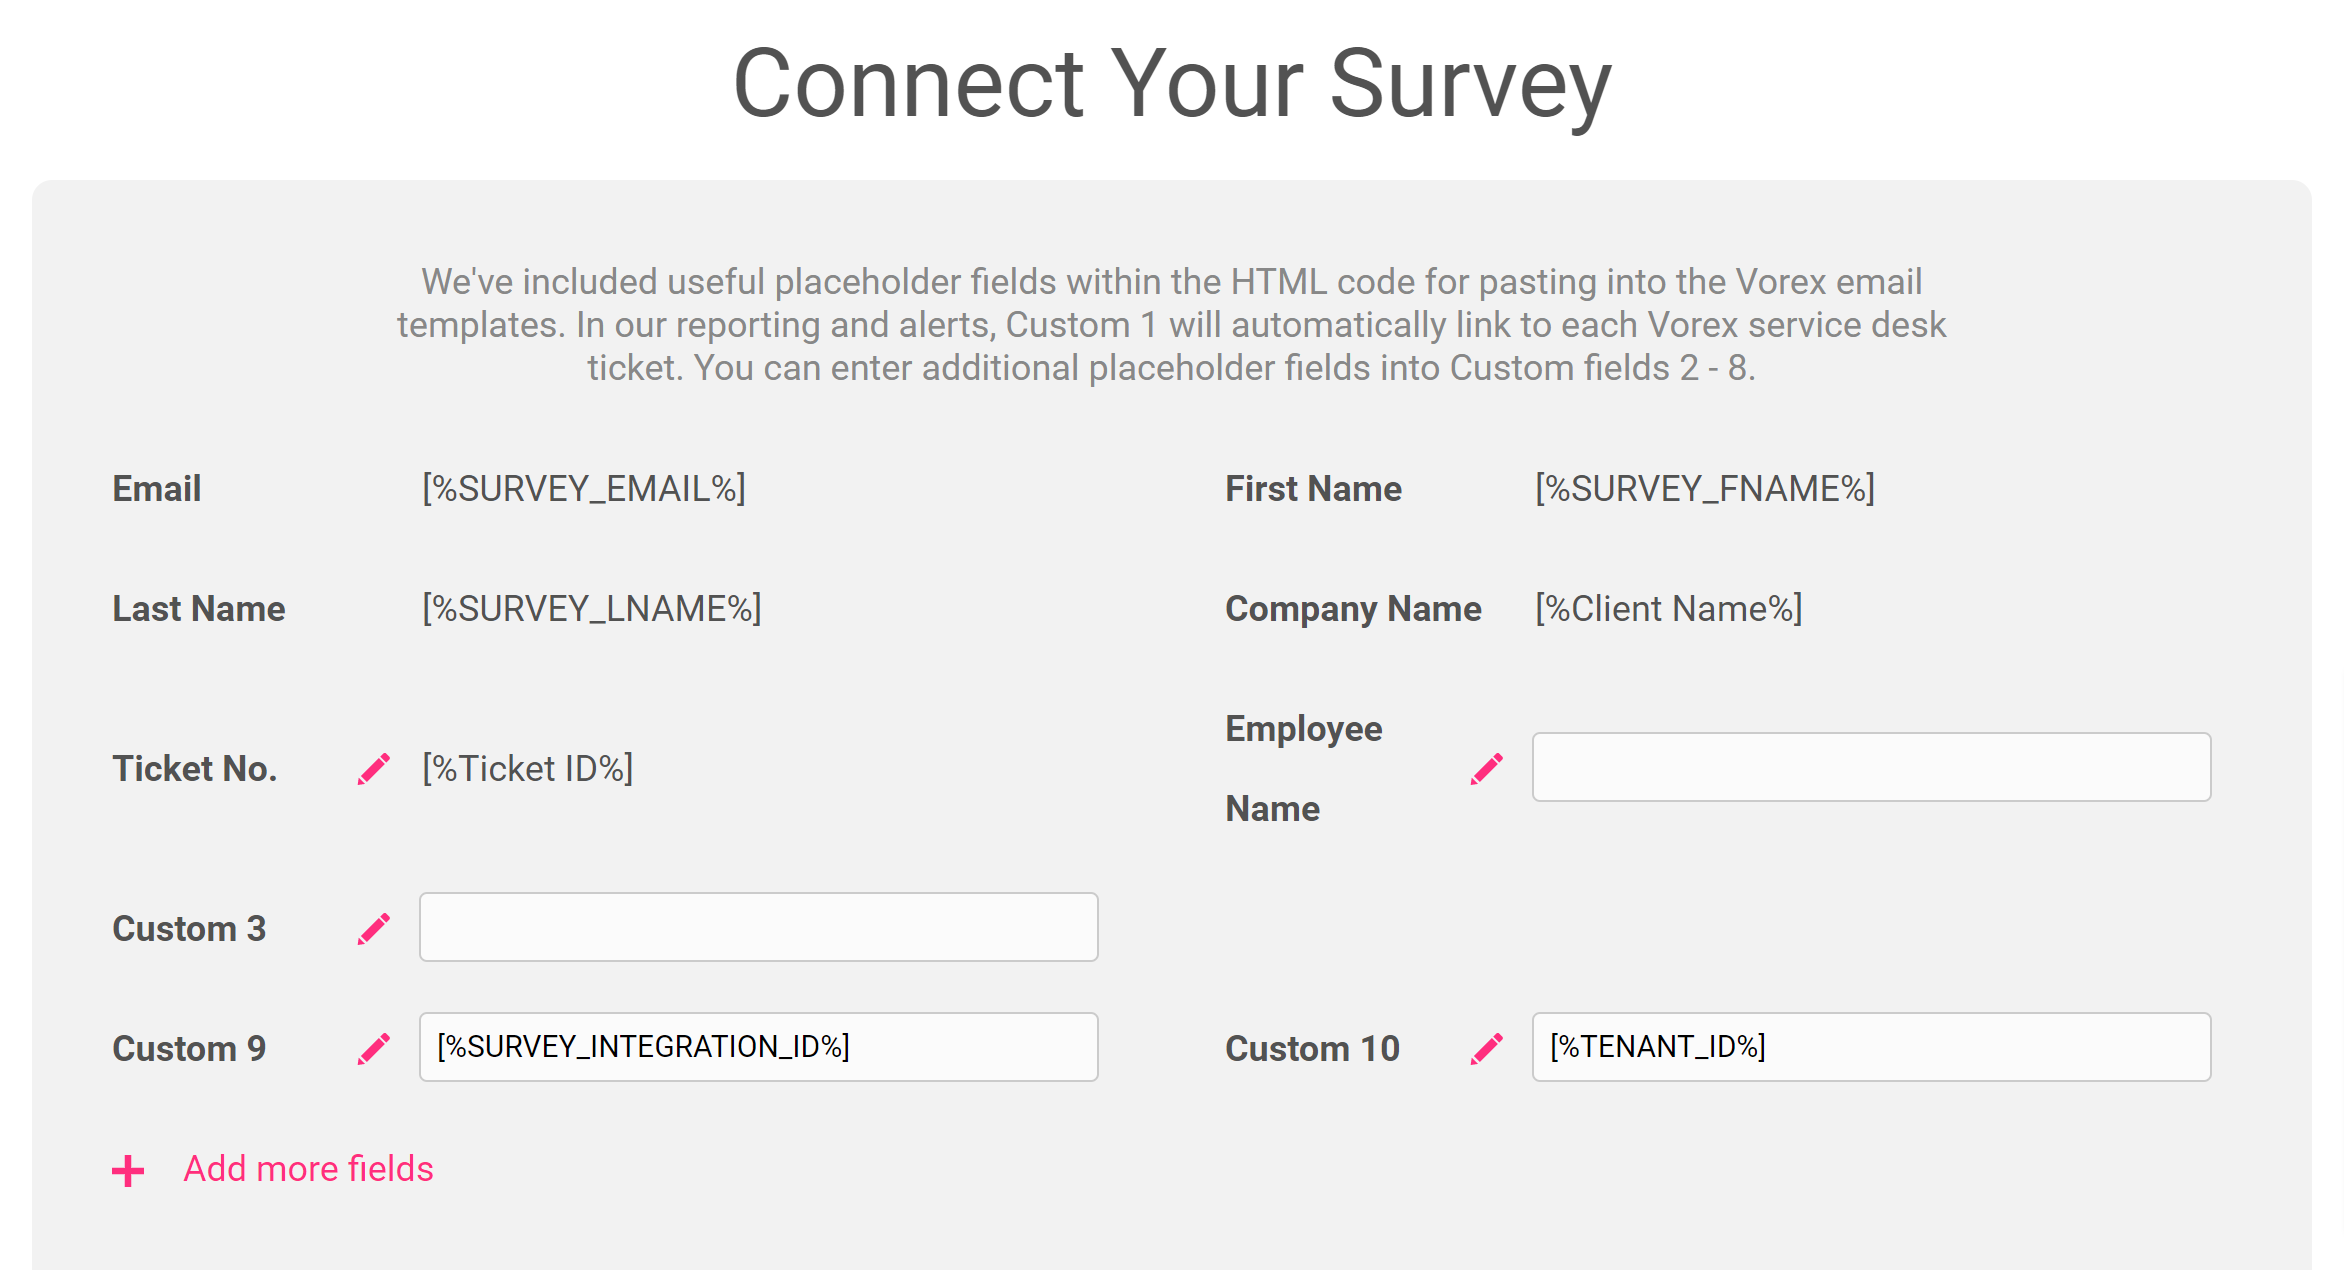Focus the Employee Name input box

click(x=1871, y=767)
